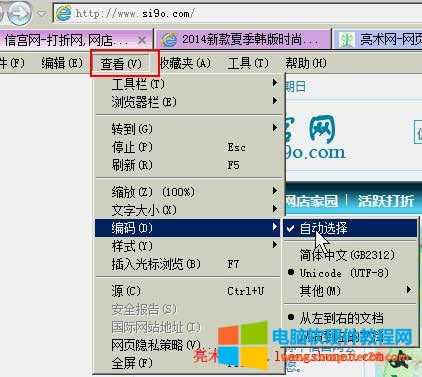Click the 网店家园 navigation link
This screenshot has height=377, width=422.
point(312,201)
